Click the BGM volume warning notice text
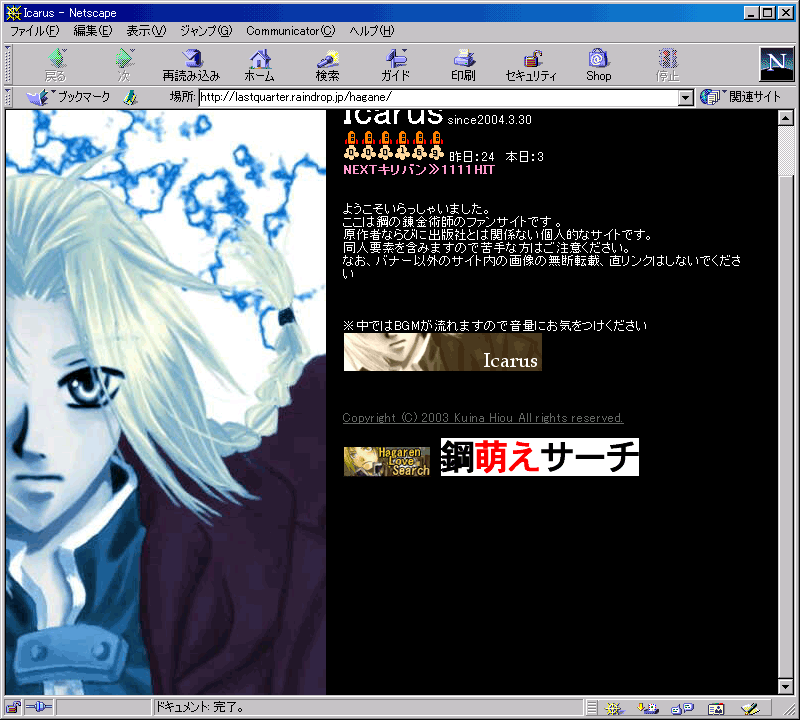Viewport: 800px width, 720px height. coord(495,326)
